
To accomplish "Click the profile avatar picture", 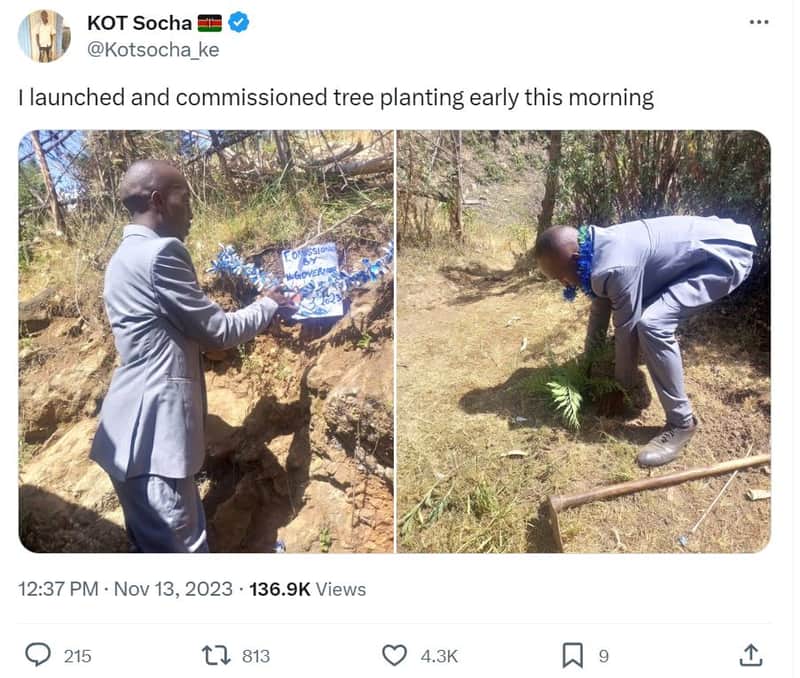I will (x=43, y=30).
